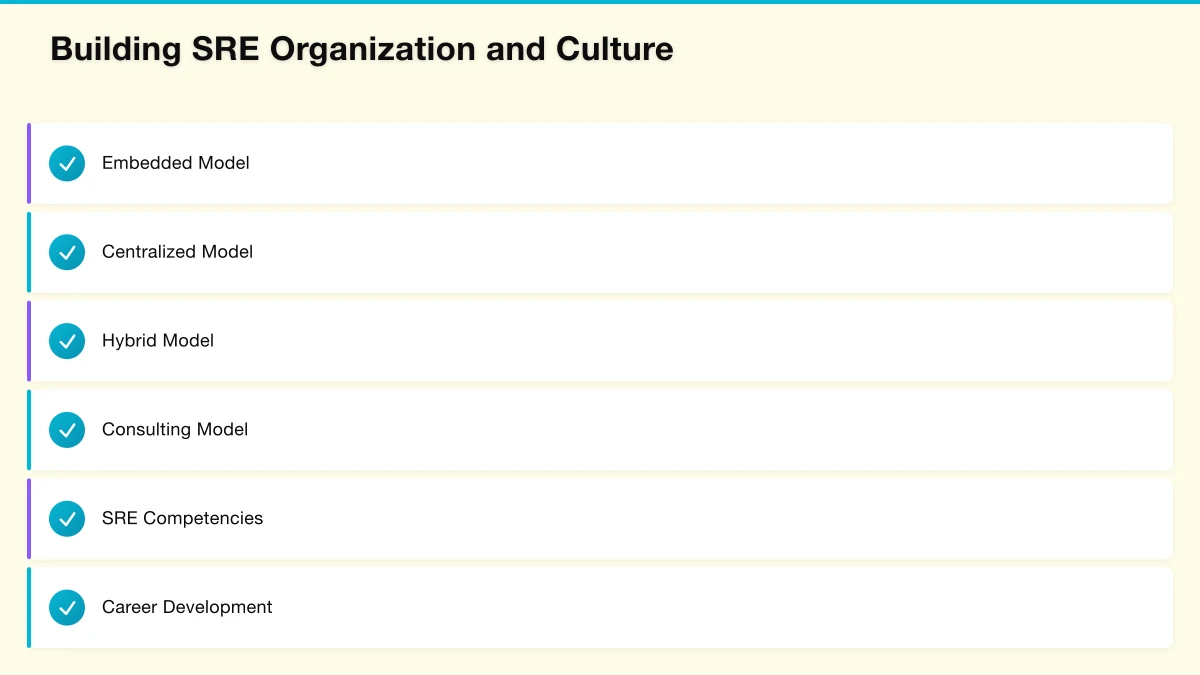Click the 'Consulting Model' text label

(x=175, y=430)
